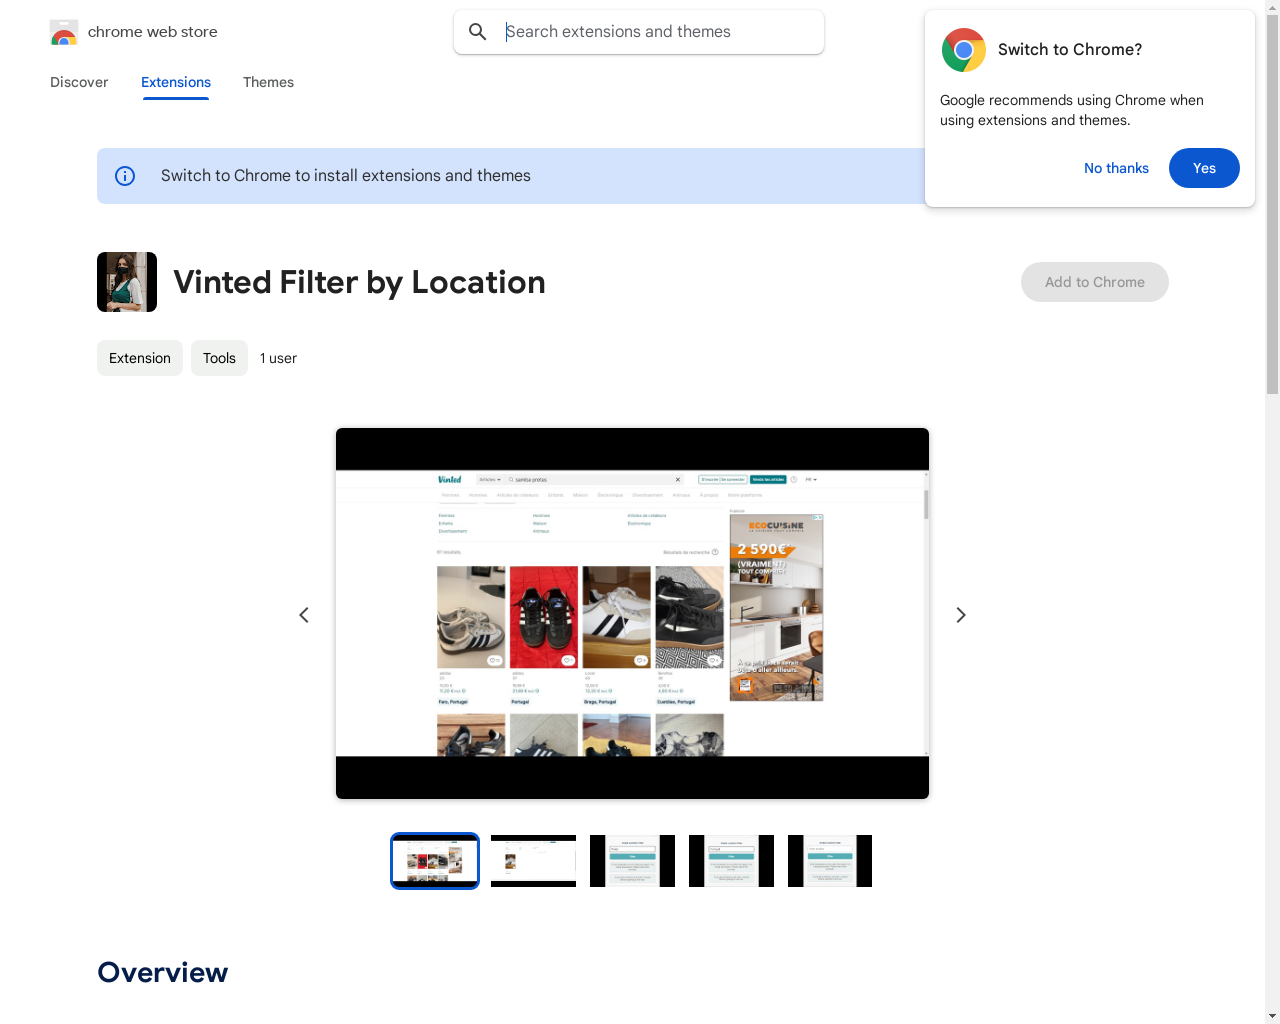Click the Tools category chip
1280x1024 pixels.
[x=219, y=358]
